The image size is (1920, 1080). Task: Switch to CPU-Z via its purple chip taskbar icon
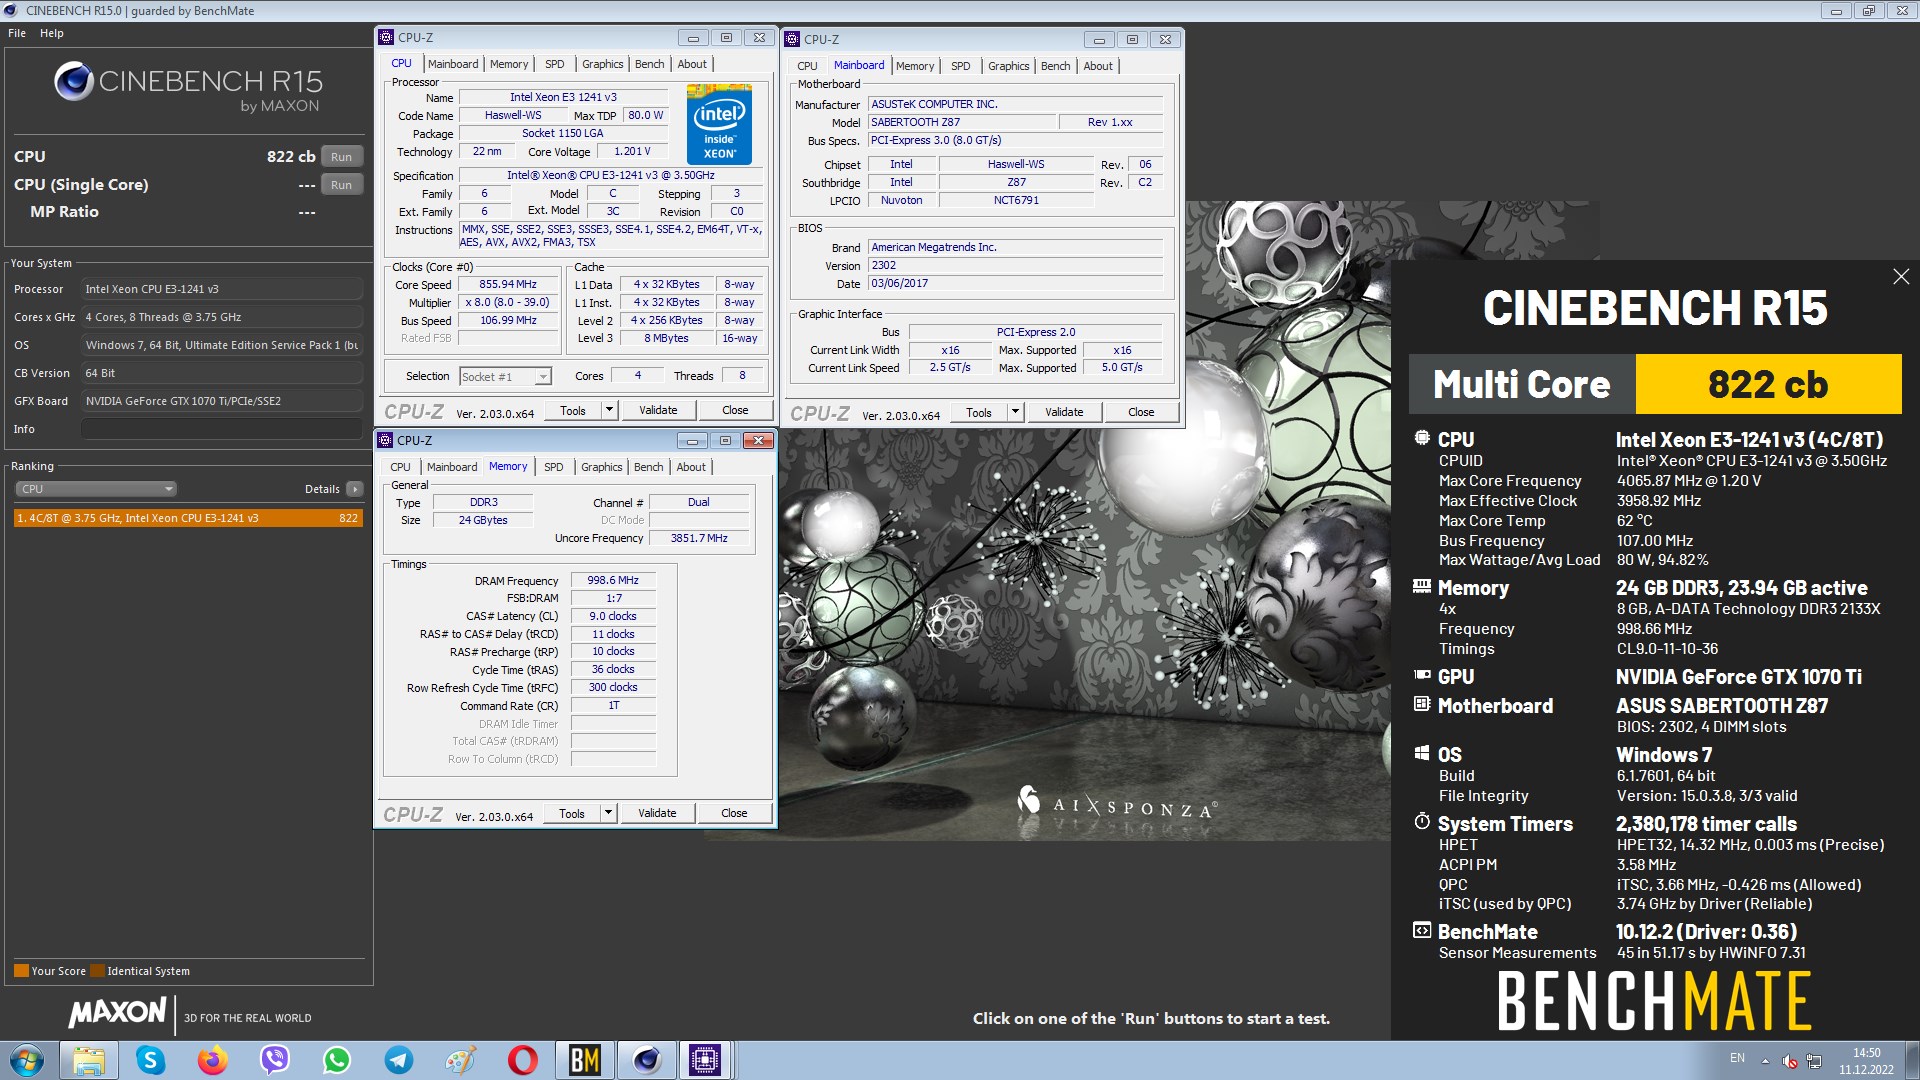pyautogui.click(x=706, y=1060)
